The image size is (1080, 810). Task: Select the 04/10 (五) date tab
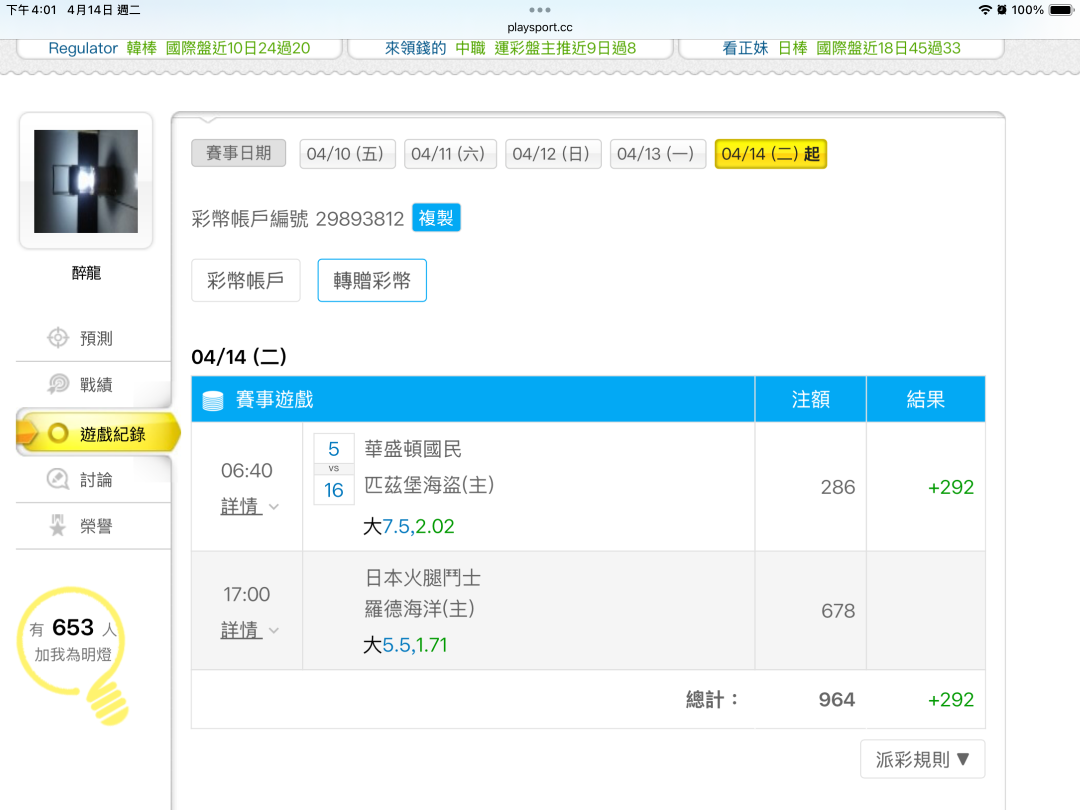[x=344, y=154]
